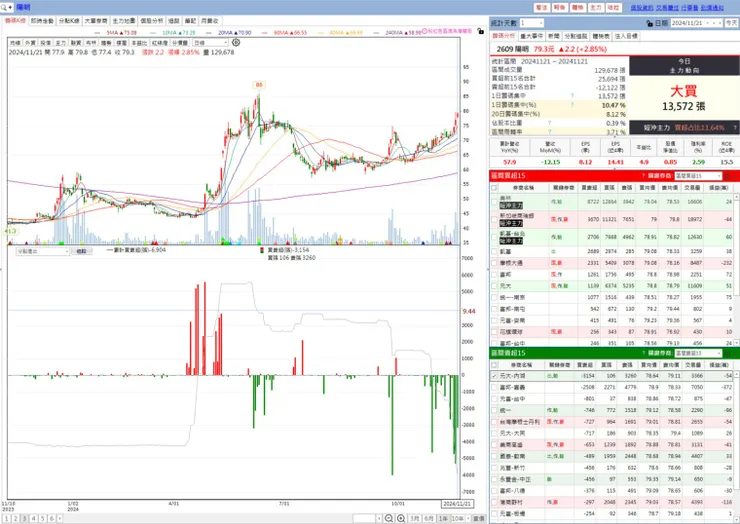
Task: Click the help question mark in 區間買超15 header
Action: coord(643,176)
